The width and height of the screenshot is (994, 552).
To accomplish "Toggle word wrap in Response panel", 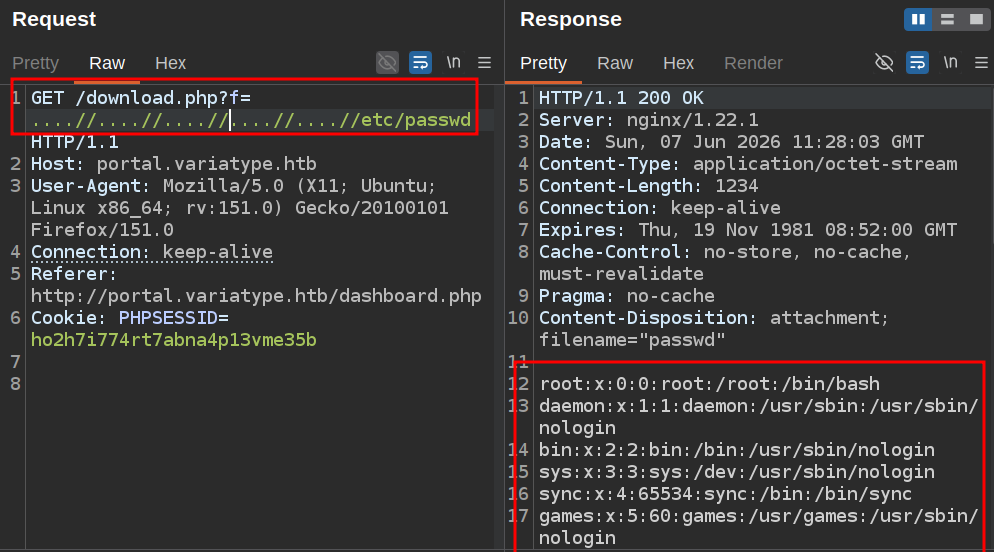I will coord(917,63).
